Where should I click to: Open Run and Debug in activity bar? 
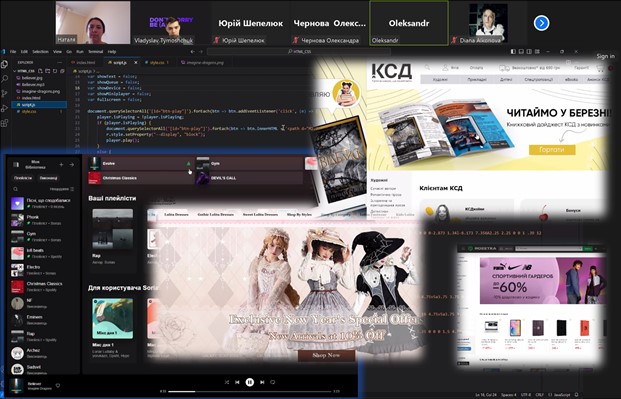pos(4,108)
